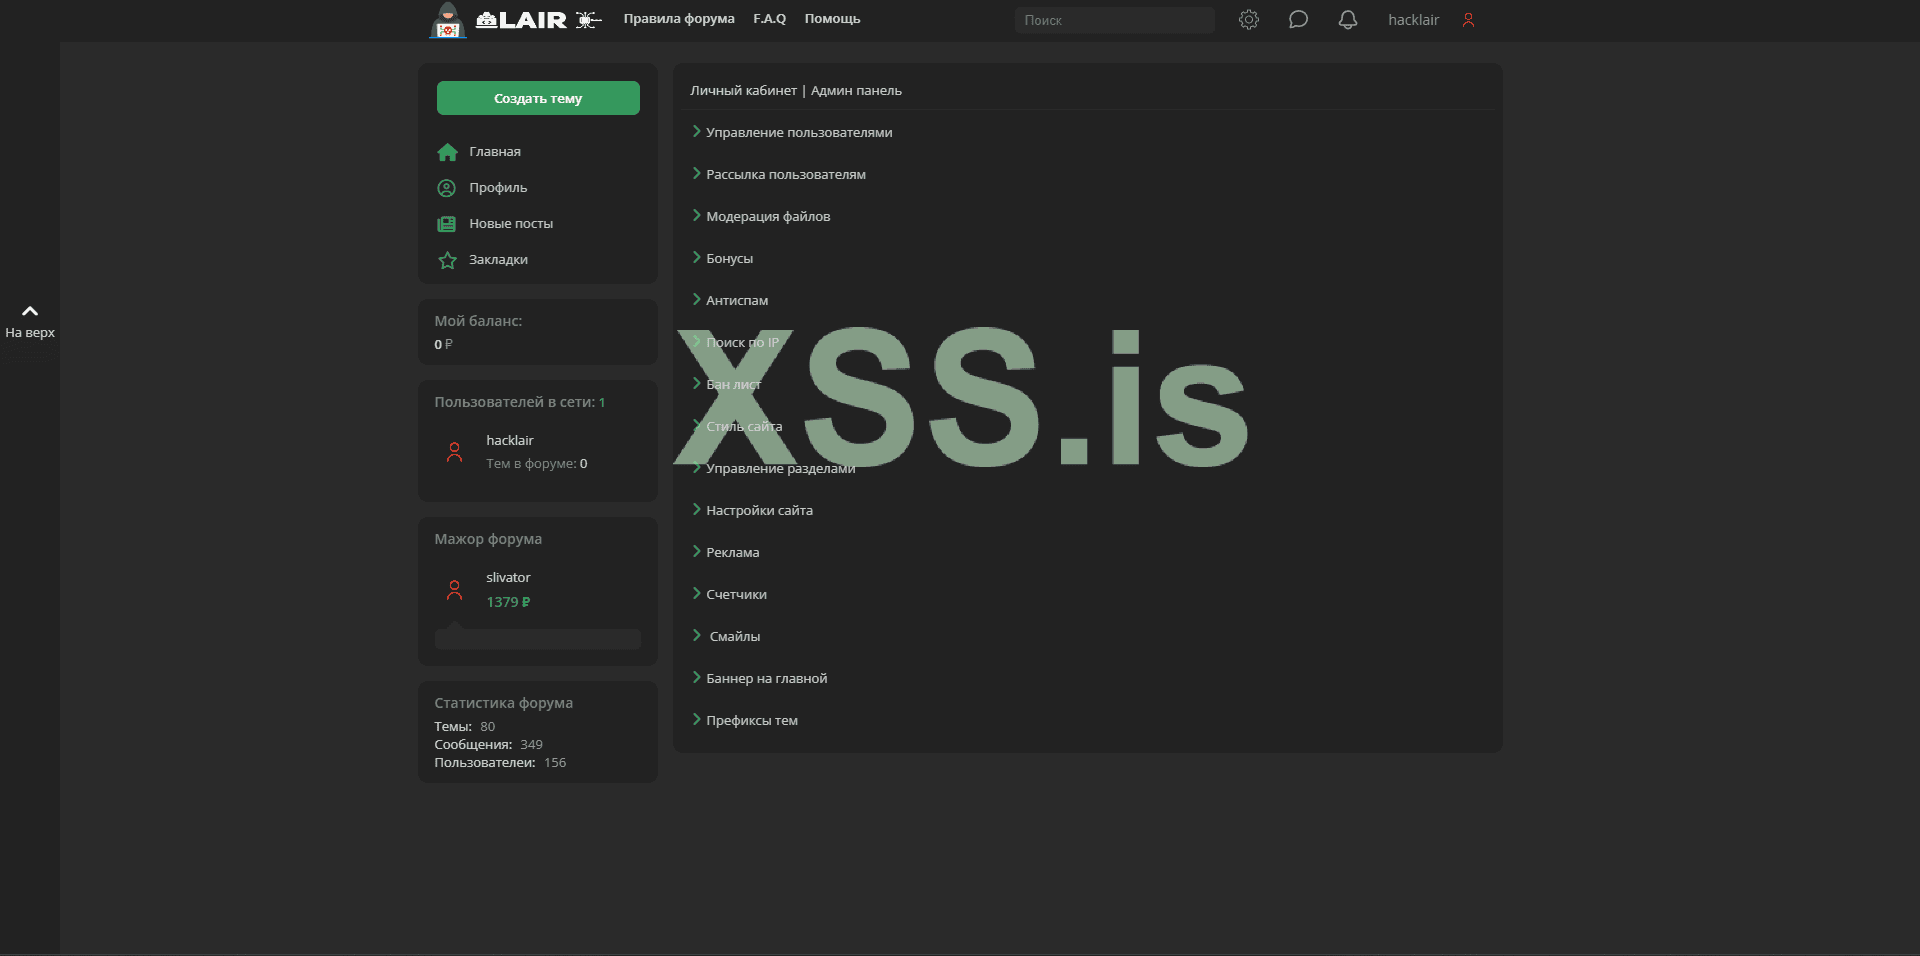Screen dimensions: 1920x956
Task: Click the Админ панель breadcrumb
Action: [x=856, y=90]
